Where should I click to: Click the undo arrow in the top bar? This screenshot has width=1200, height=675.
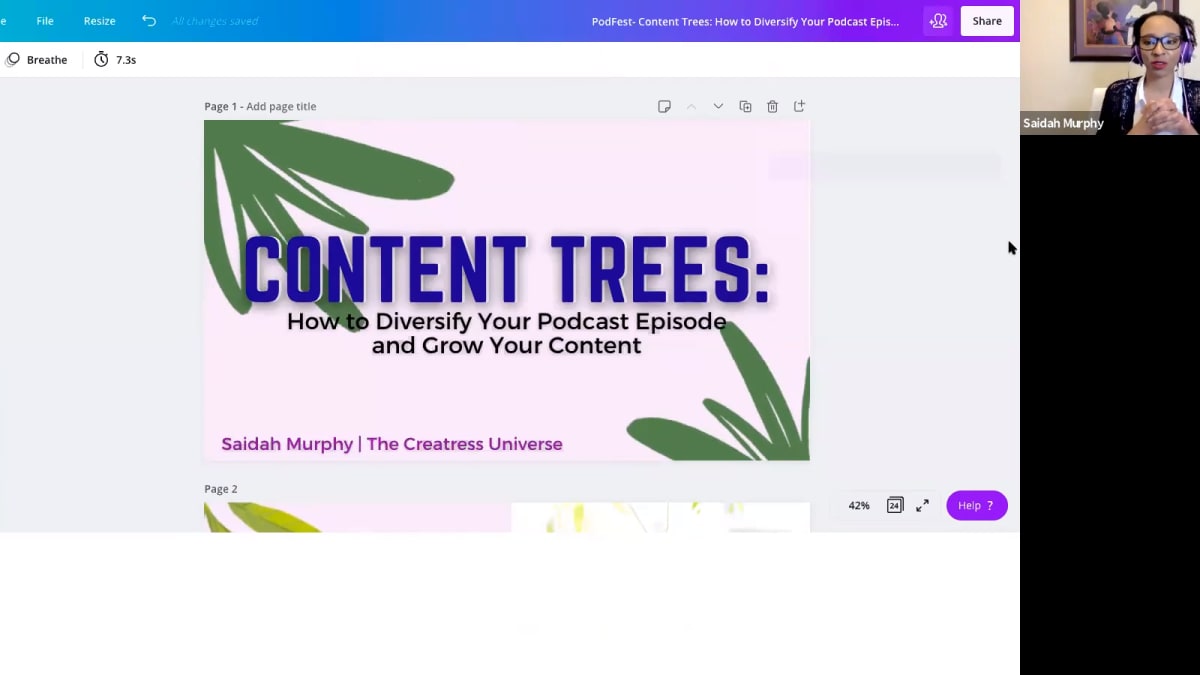click(149, 20)
